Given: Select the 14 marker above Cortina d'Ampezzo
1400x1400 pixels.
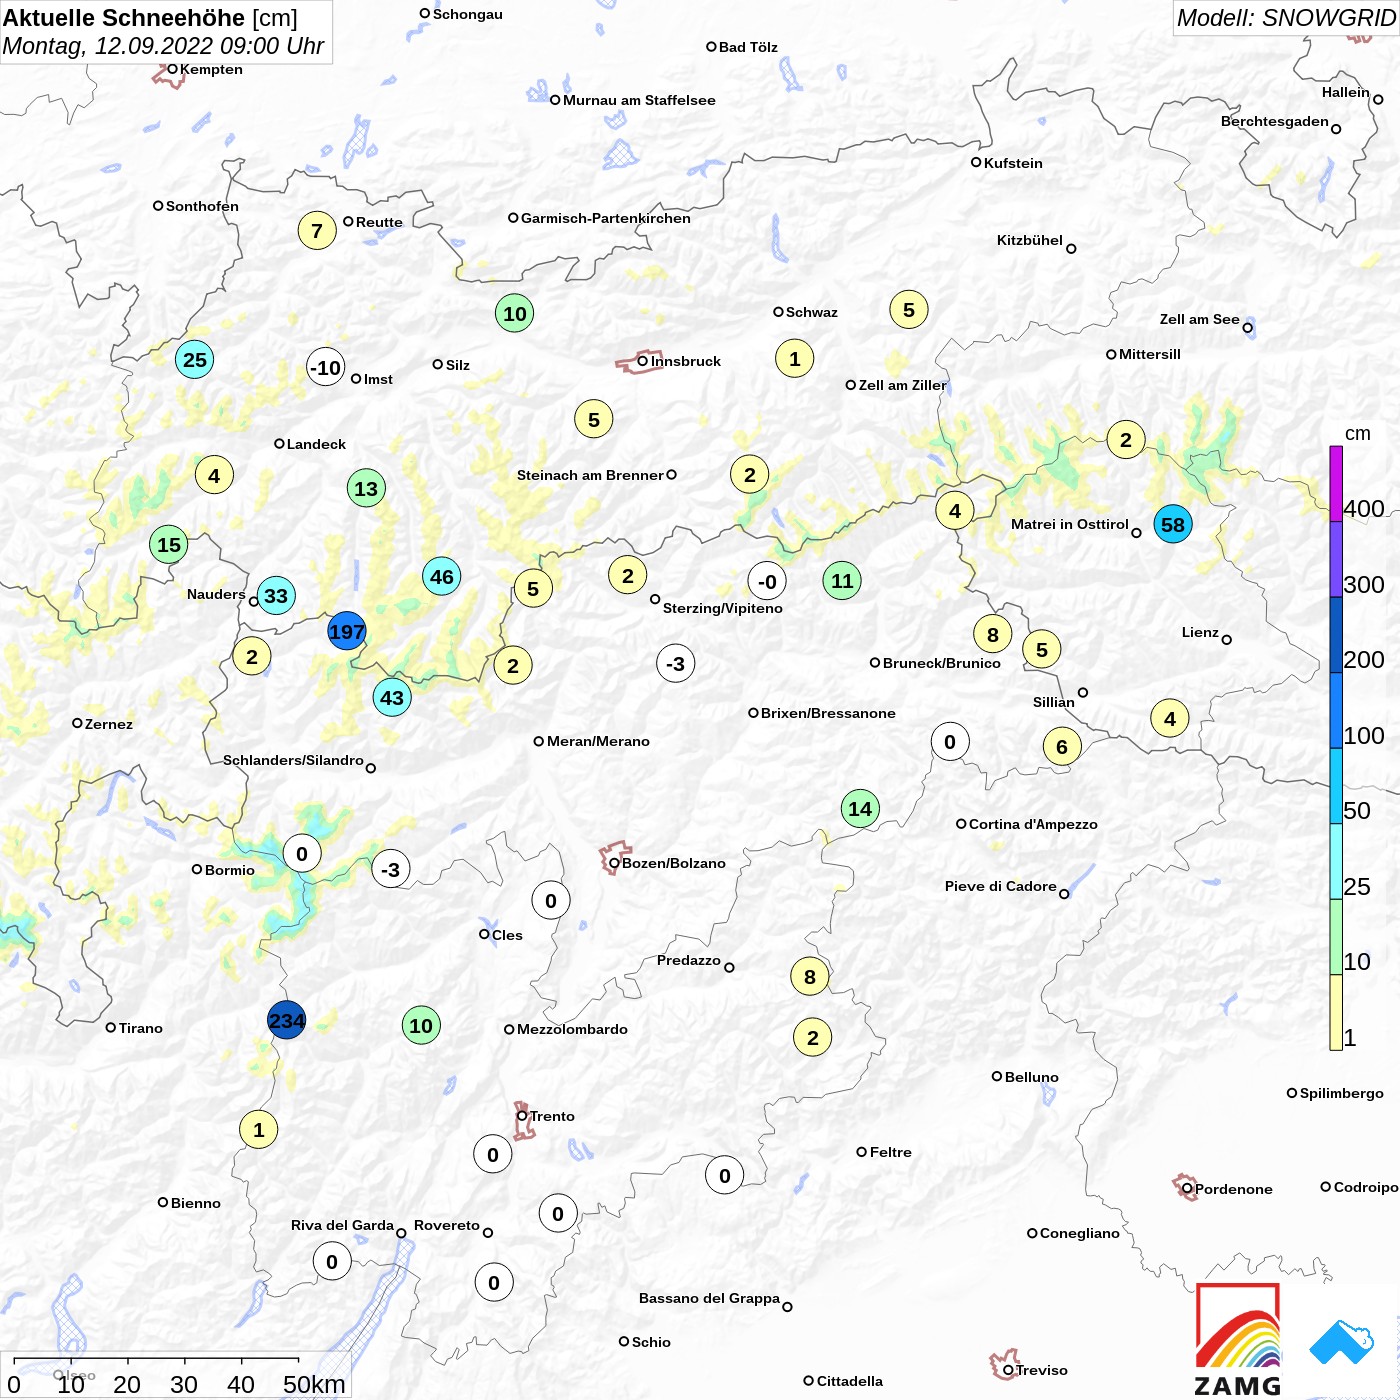Looking at the screenshot, I should [x=860, y=808].
